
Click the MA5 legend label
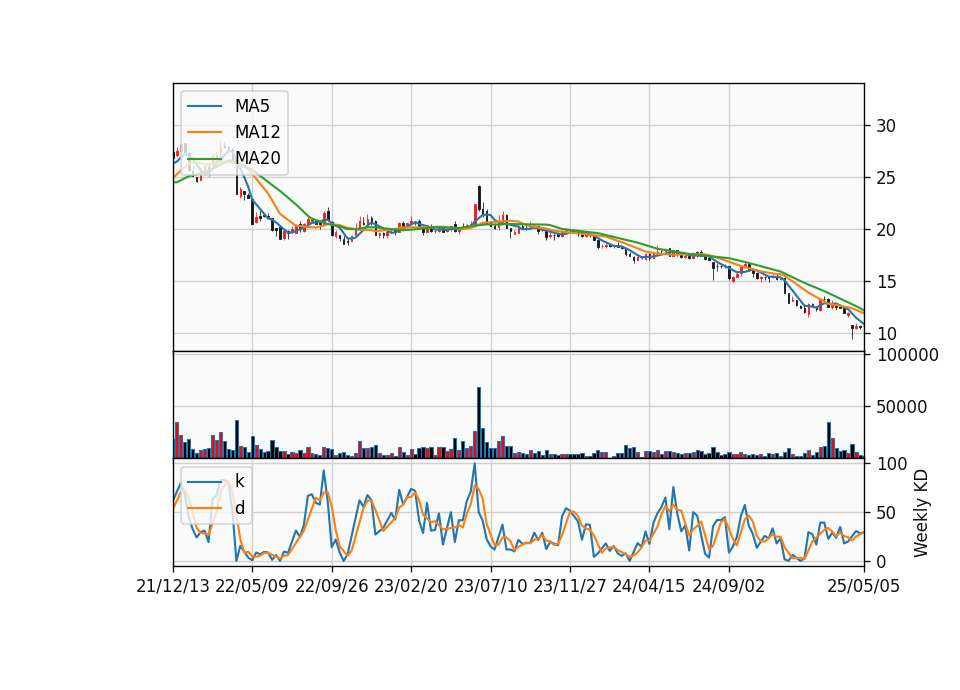[x=252, y=106]
